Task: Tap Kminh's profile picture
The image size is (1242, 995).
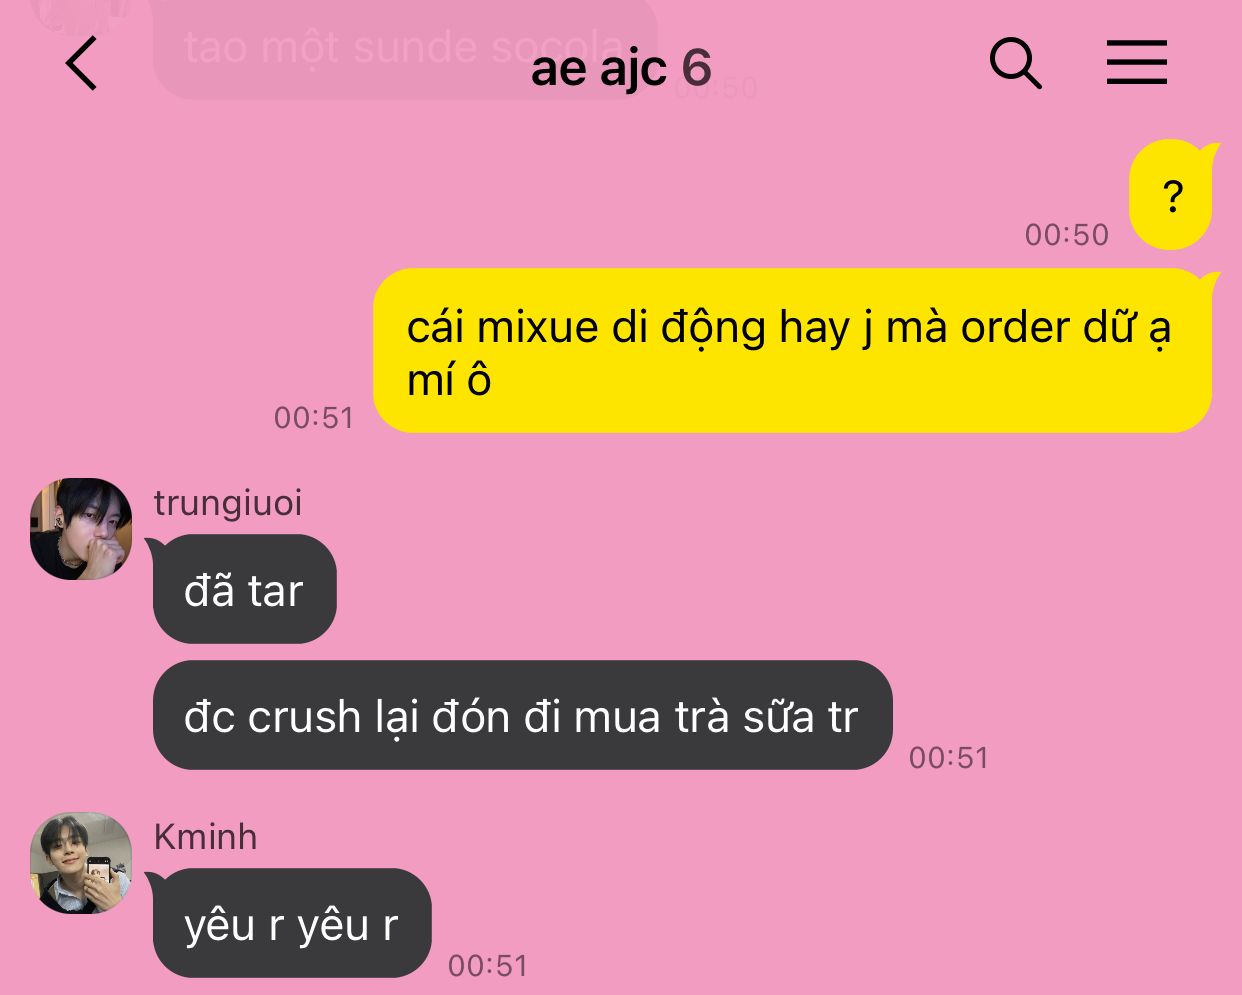Action: coord(81,862)
